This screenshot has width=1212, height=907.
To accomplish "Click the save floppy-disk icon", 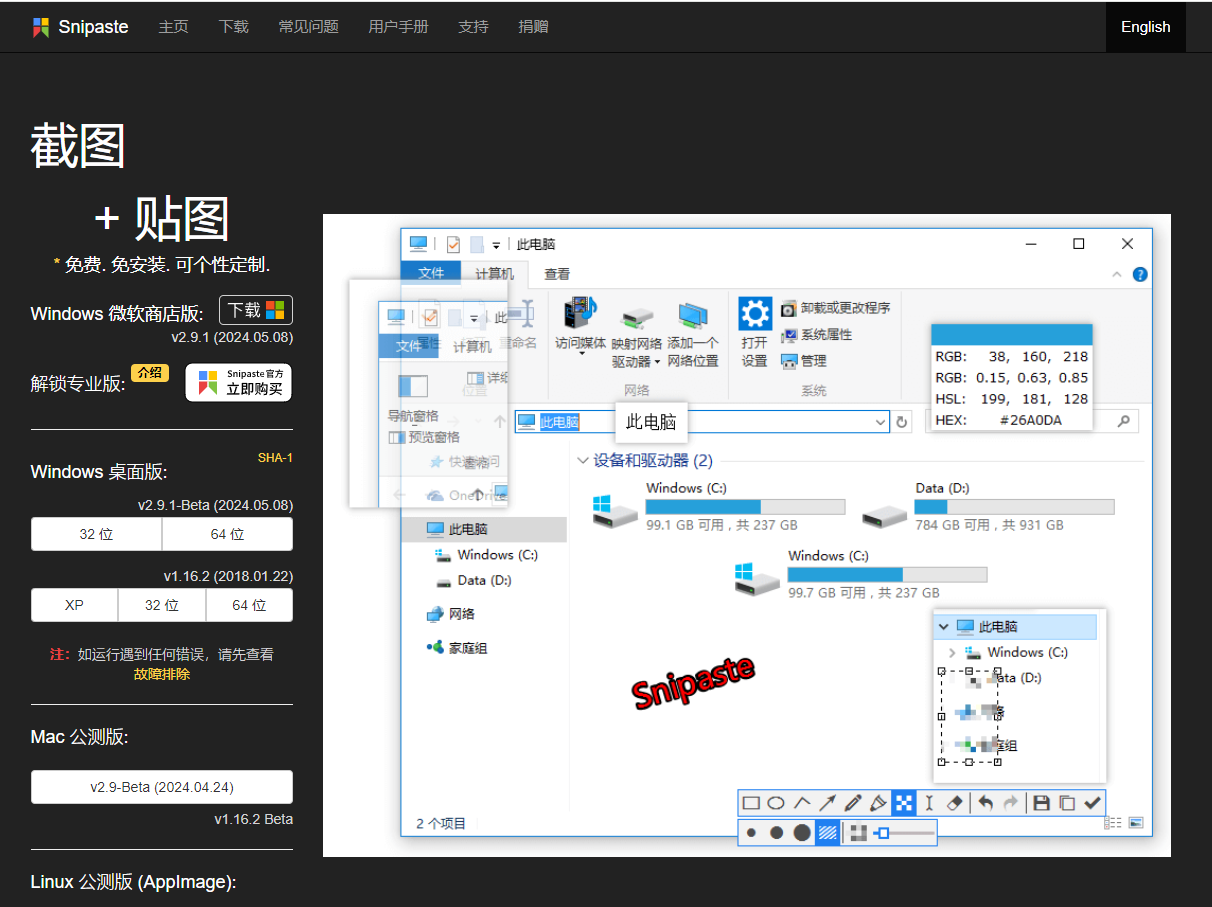I will pyautogui.click(x=1041, y=803).
